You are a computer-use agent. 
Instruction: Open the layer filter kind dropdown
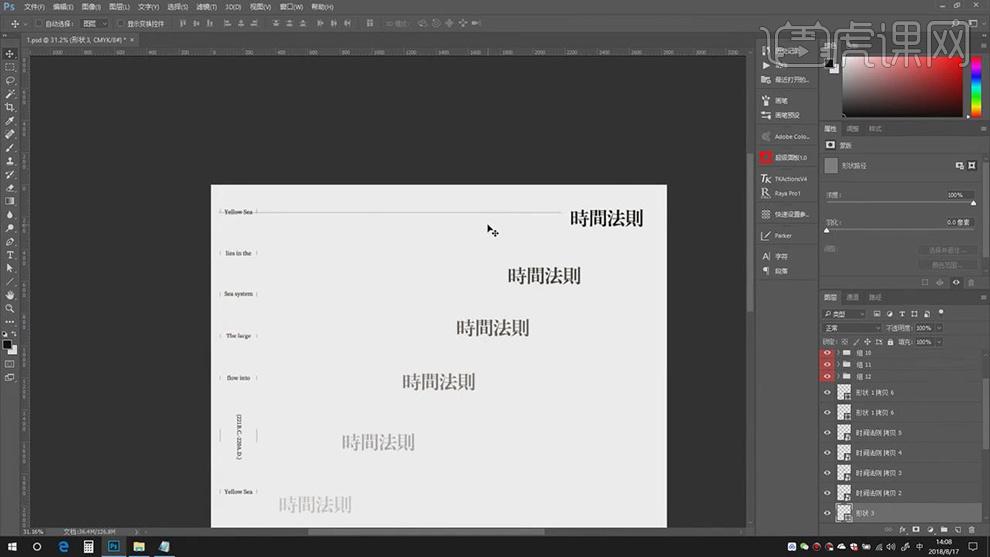844,314
